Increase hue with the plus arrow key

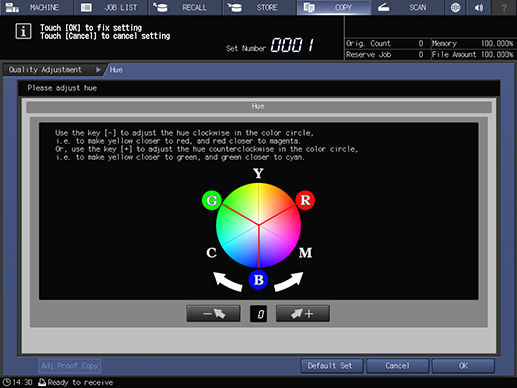click(x=303, y=314)
